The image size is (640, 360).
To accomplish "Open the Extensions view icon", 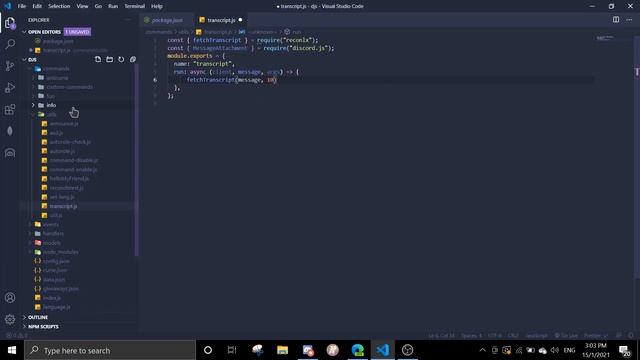I will click(x=10, y=109).
